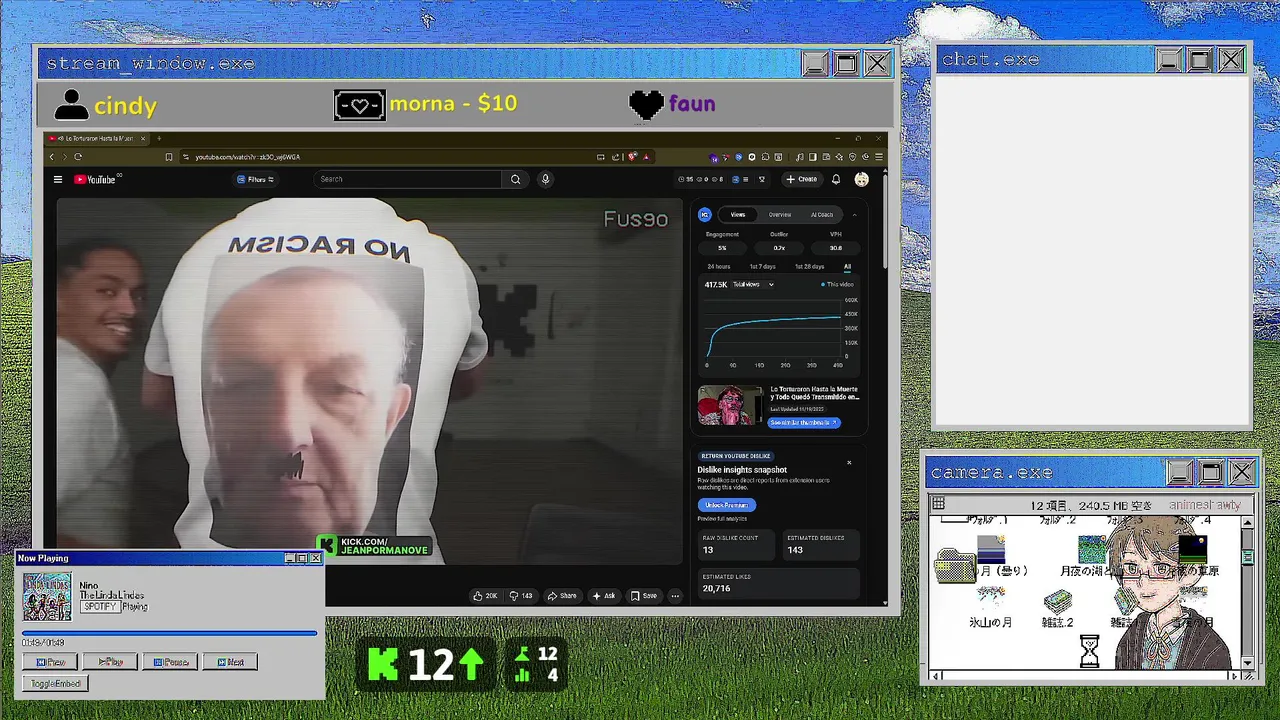Switch to the Views tab

click(738, 214)
